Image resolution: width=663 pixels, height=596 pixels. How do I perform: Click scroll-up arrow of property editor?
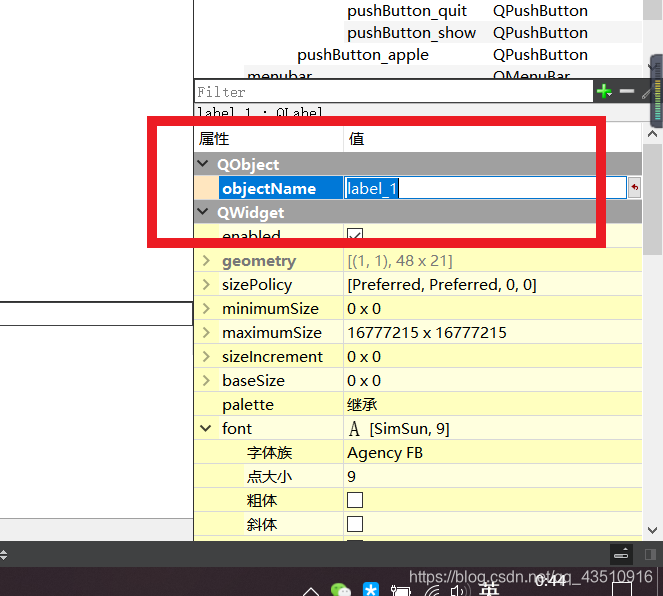(652, 134)
